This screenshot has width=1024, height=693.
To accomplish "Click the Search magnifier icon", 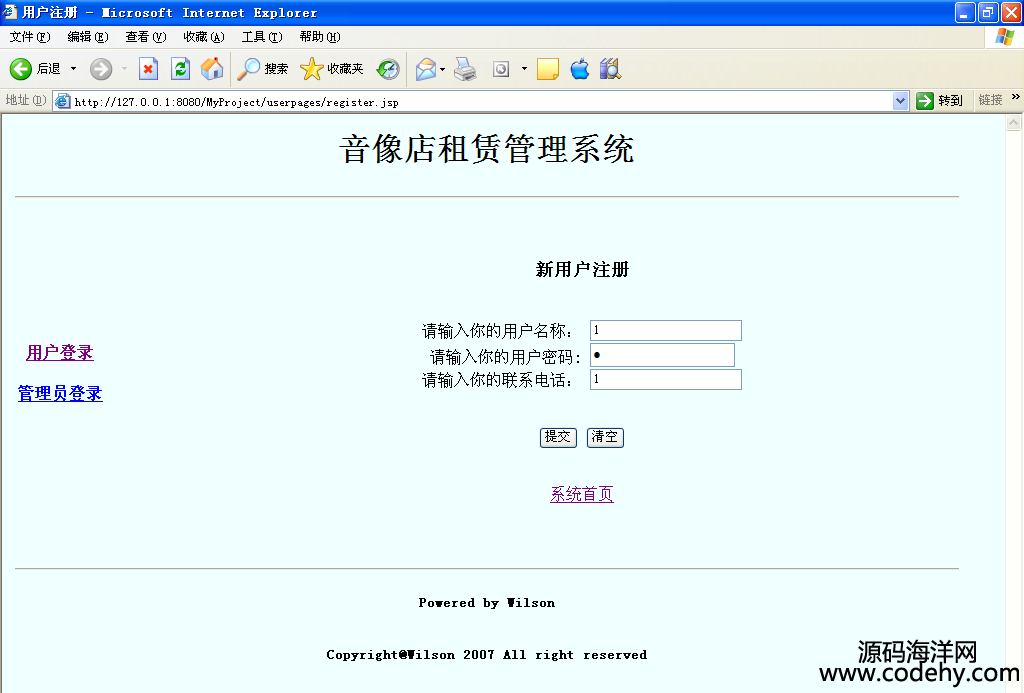I will point(248,69).
